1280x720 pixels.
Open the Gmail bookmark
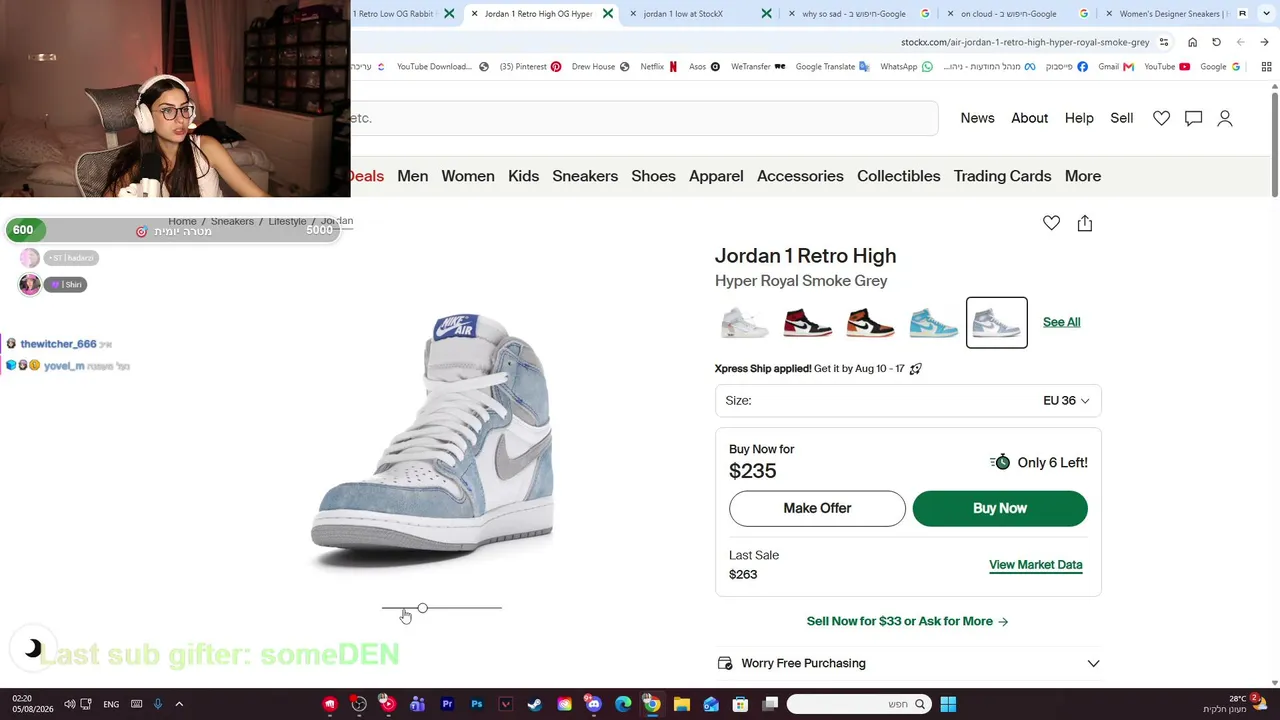pyautogui.click(x=1116, y=67)
